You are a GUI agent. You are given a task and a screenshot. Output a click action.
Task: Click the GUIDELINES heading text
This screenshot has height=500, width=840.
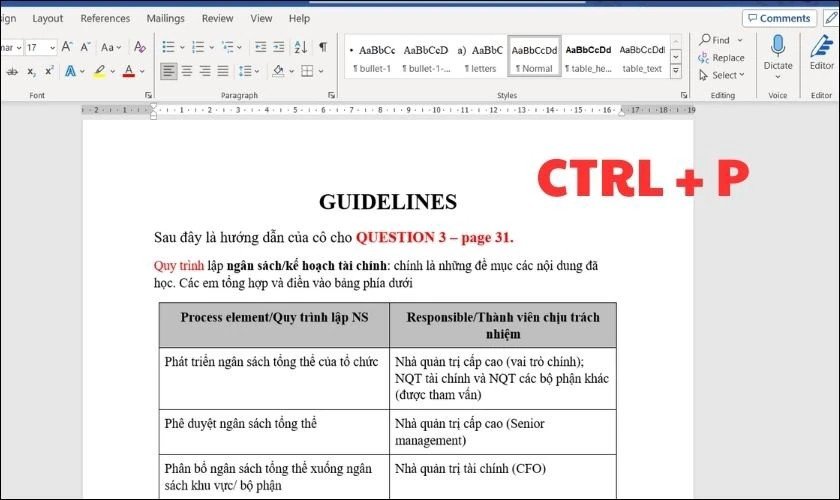click(388, 202)
